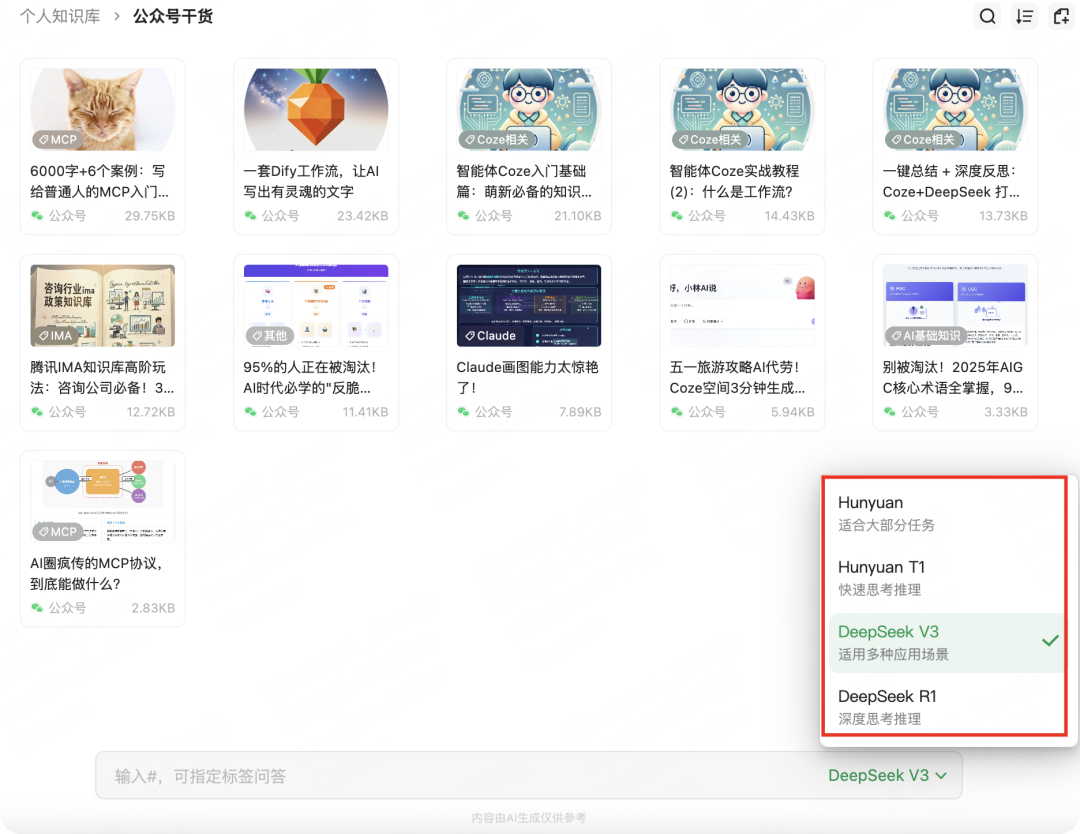The image size is (1080, 834).
Task: Open article 一键总结 + 深度反思 Coze+DeepSeek
Action: [x=951, y=181]
